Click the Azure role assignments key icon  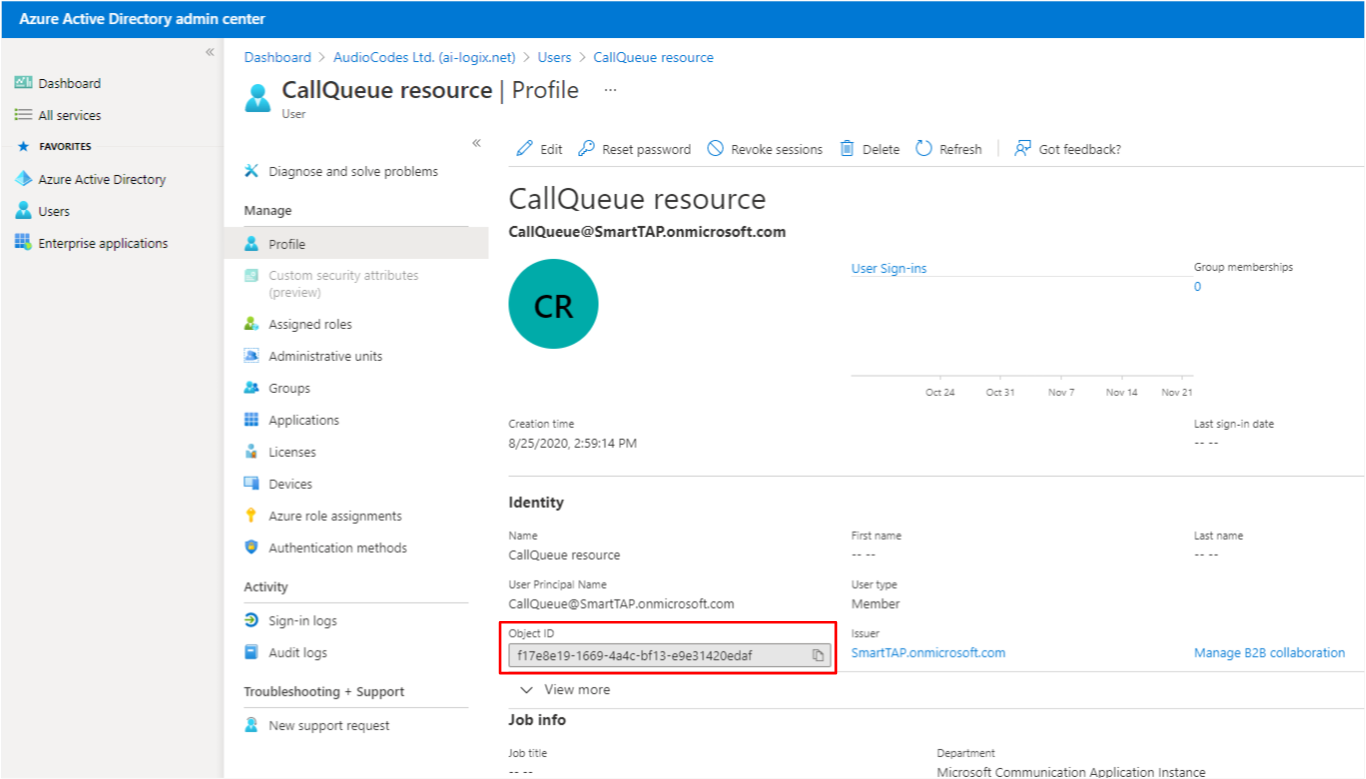click(x=252, y=516)
